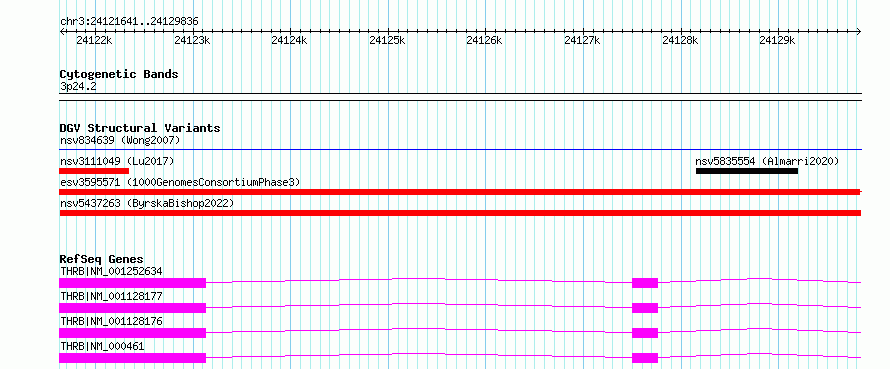Click small exon of THRB|NM_001252634
The width and height of the screenshot is (890, 369).
click(645, 283)
